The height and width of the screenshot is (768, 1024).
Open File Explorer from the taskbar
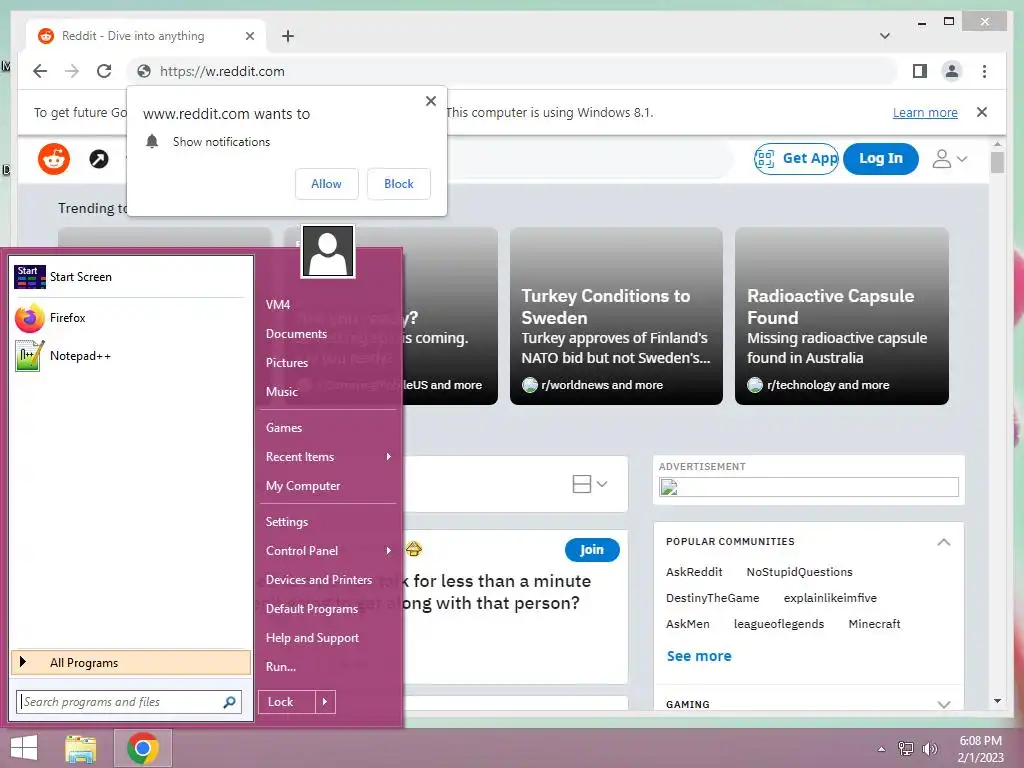(x=81, y=748)
